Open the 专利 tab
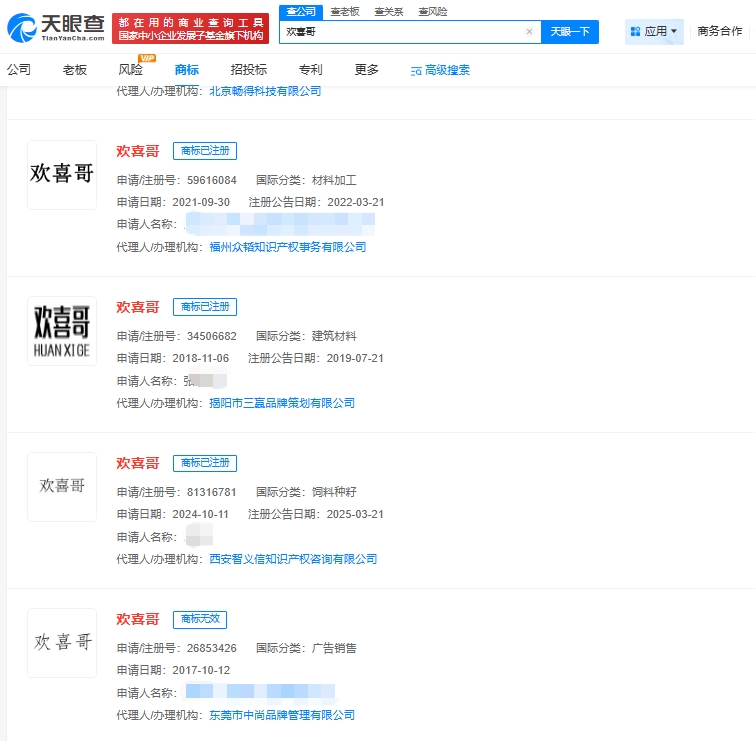The image size is (756, 741). (310, 70)
